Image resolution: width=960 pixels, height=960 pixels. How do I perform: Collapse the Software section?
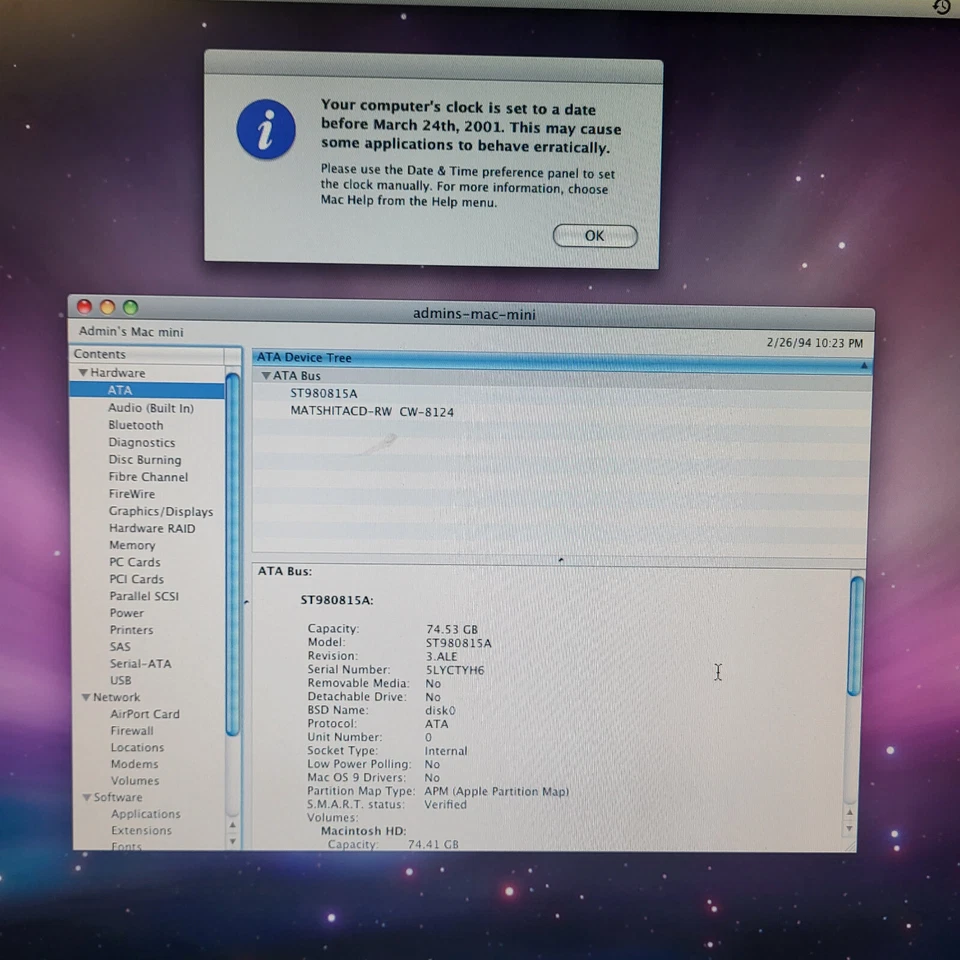coord(86,797)
